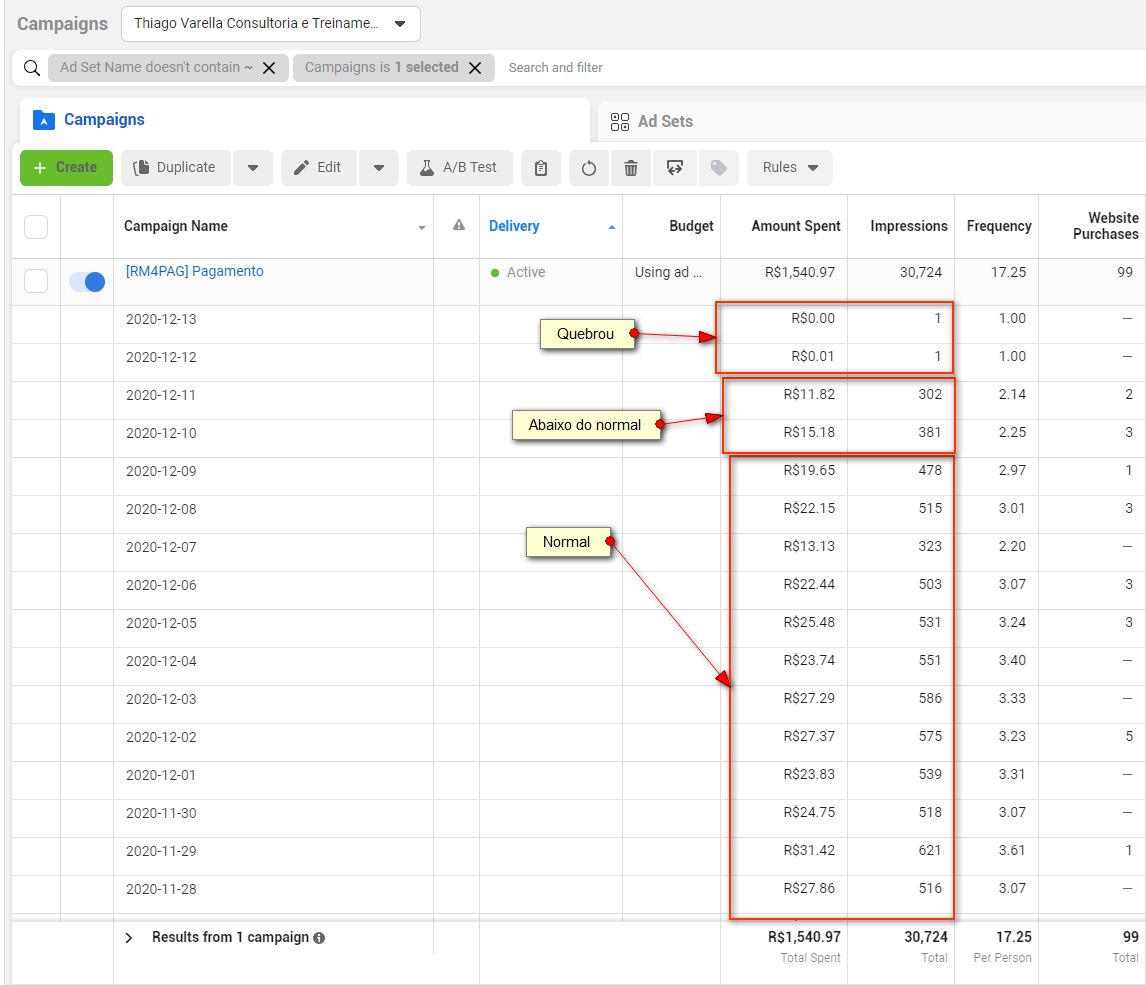Delete campaign using the trash icon
This screenshot has height=985, width=1146.
[631, 168]
